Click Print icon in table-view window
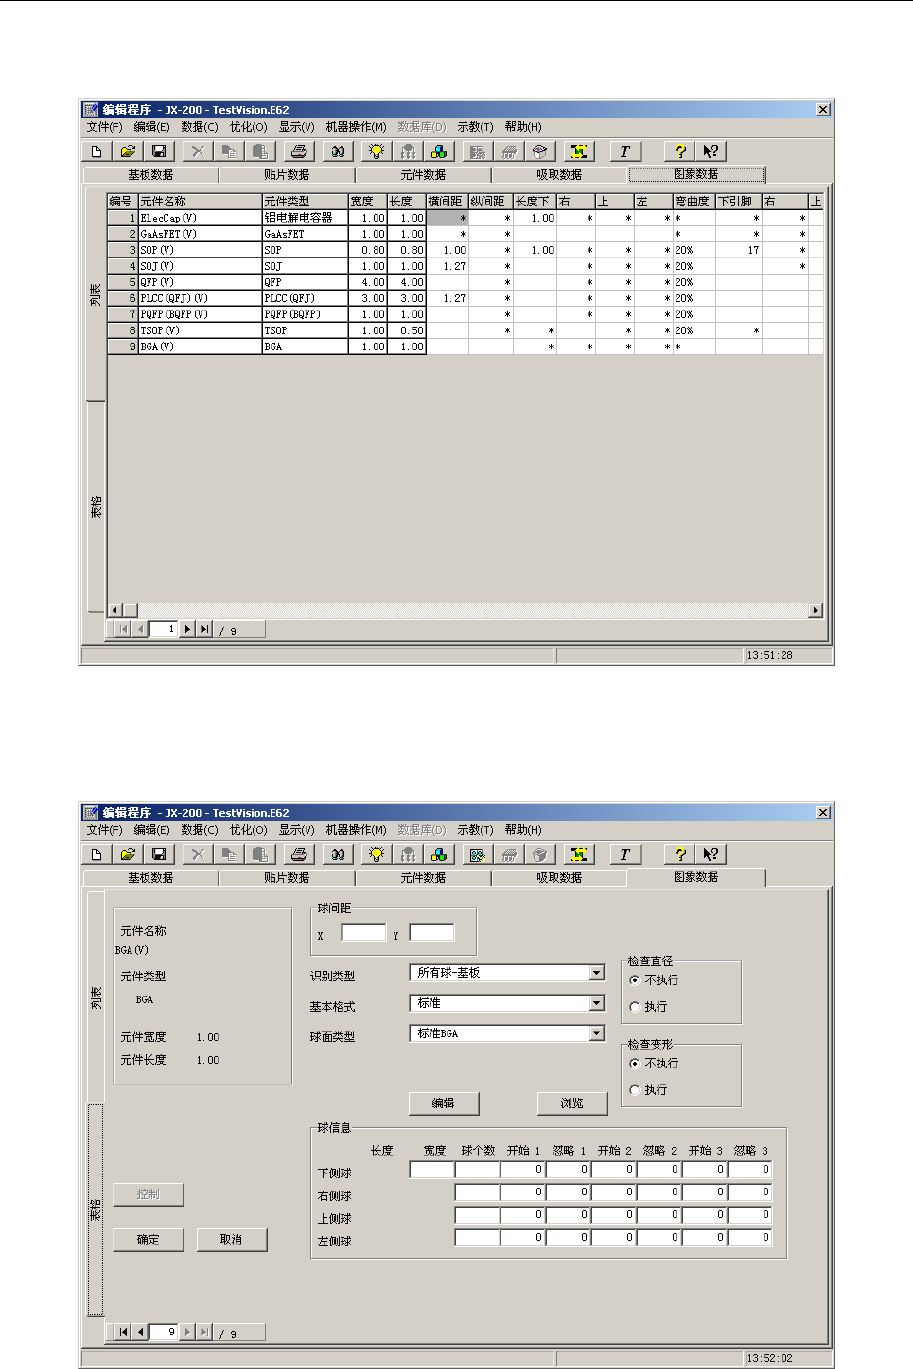The width and height of the screenshot is (913, 1369). 298,151
